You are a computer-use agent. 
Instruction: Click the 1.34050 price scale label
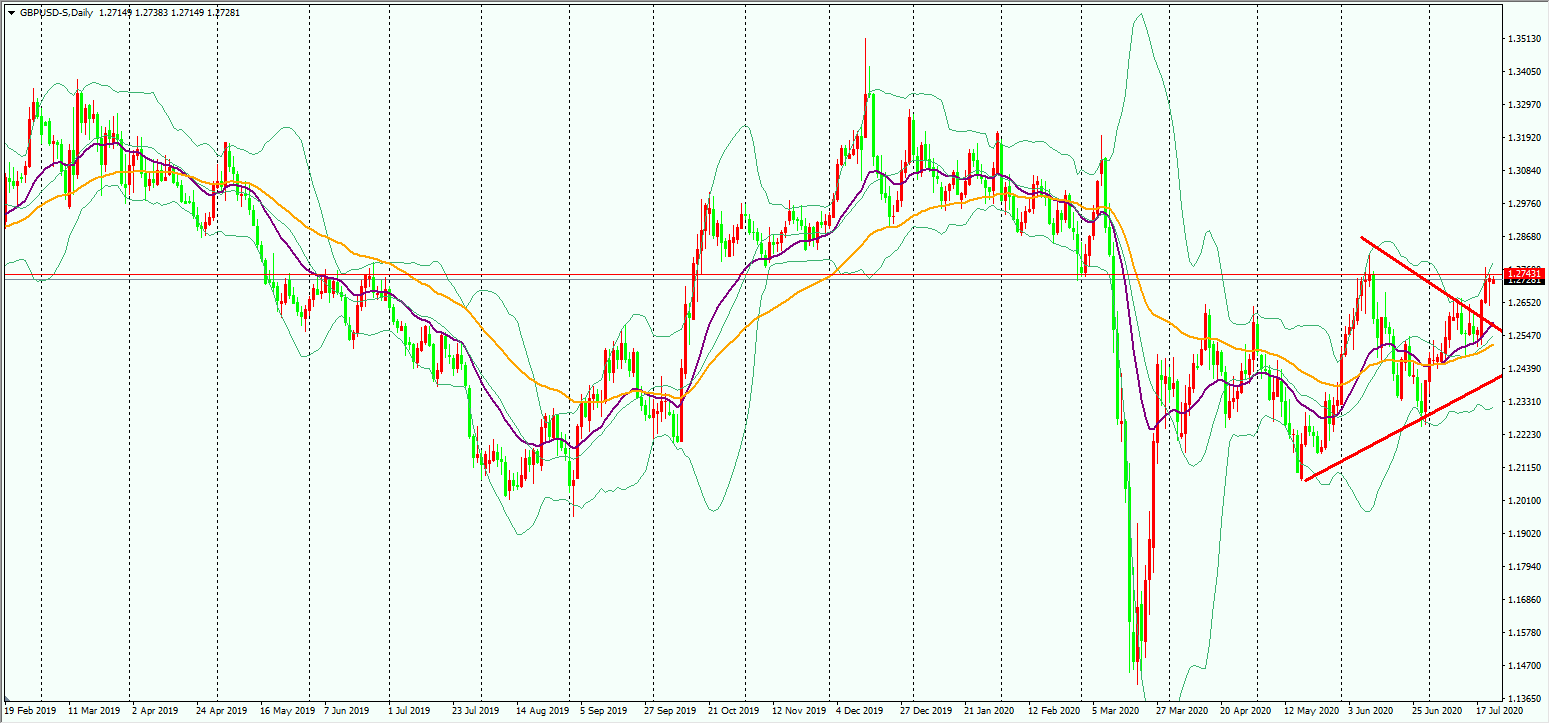tap(1523, 72)
